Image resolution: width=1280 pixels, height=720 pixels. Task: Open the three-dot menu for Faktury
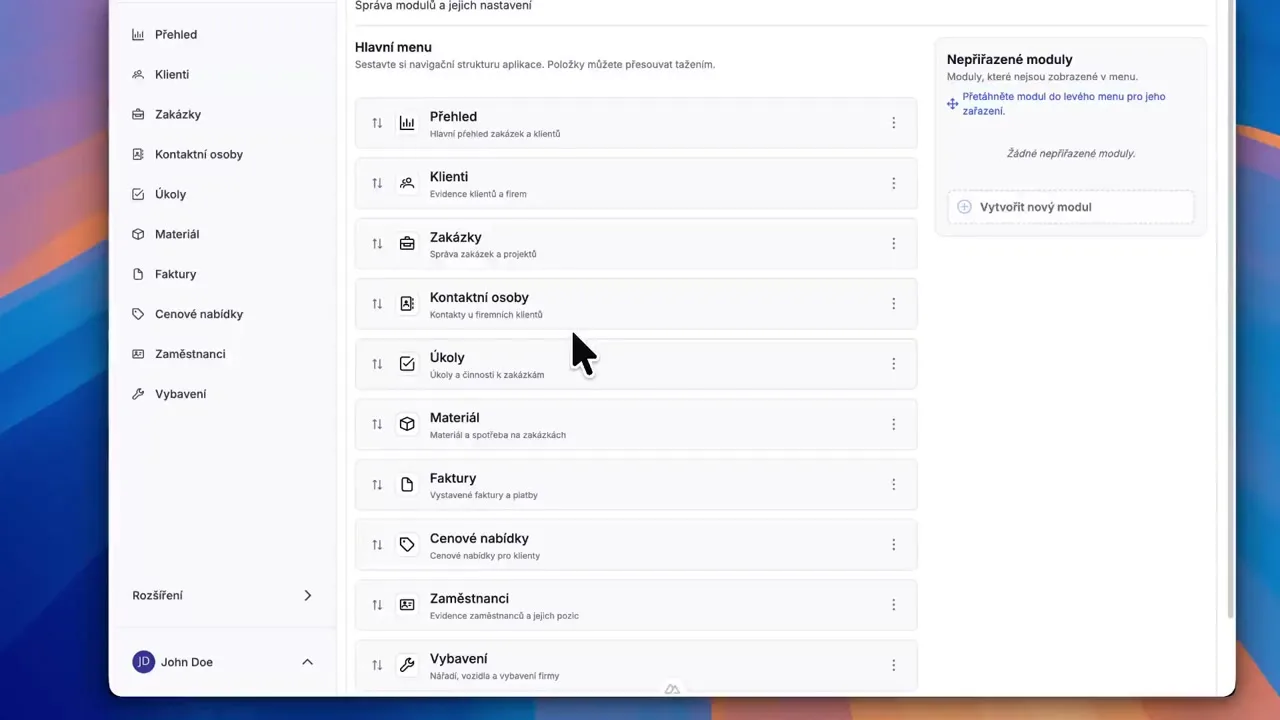[893, 484]
